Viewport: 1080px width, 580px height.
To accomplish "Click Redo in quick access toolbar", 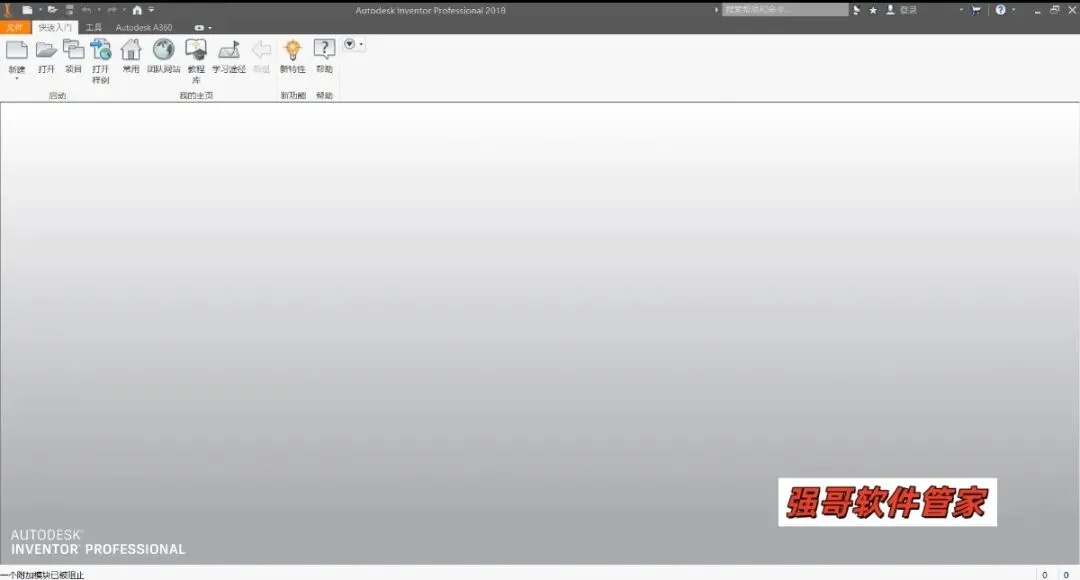I will tap(112, 10).
